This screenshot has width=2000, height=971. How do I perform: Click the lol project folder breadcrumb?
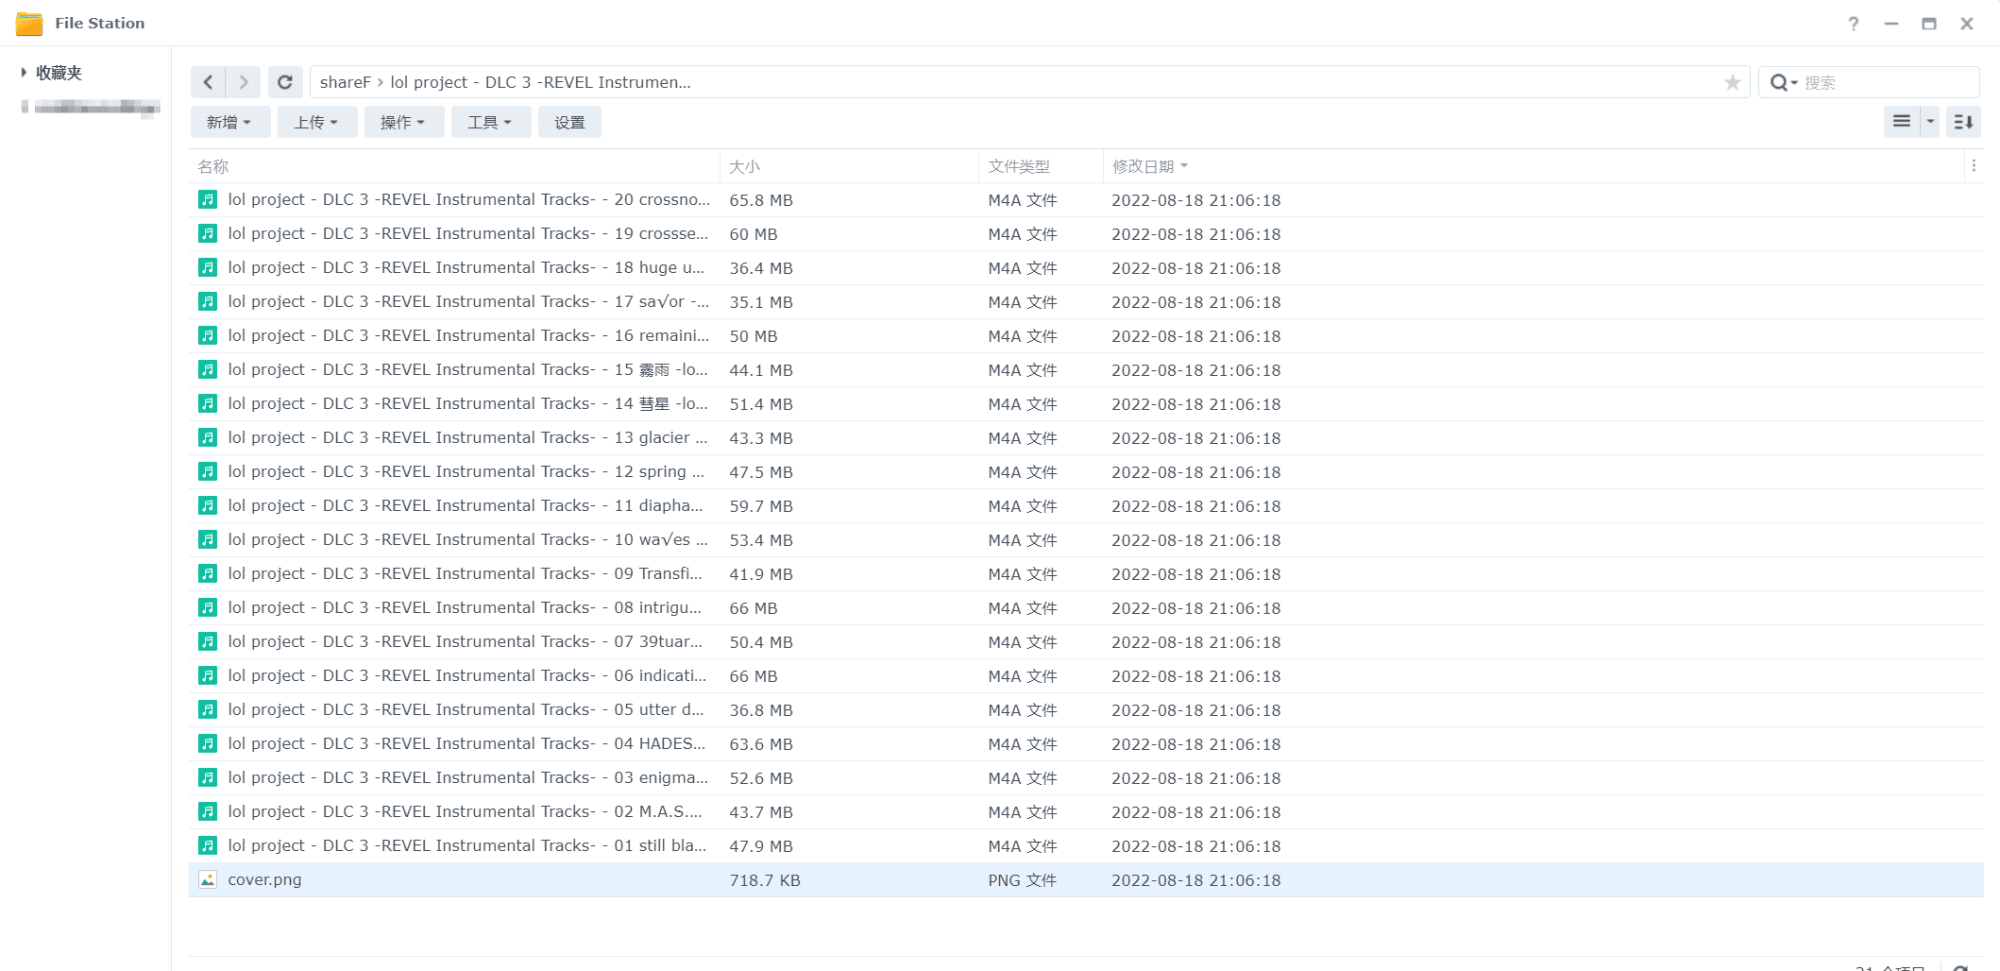[x=540, y=82]
